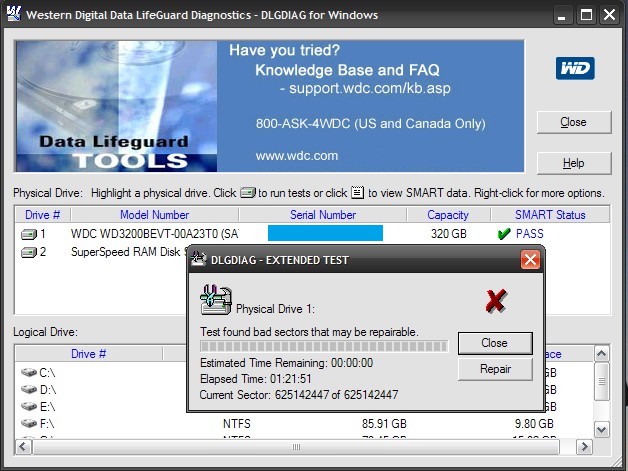
Task: Minimize the main DLGDIAG window
Action: (x=562, y=15)
